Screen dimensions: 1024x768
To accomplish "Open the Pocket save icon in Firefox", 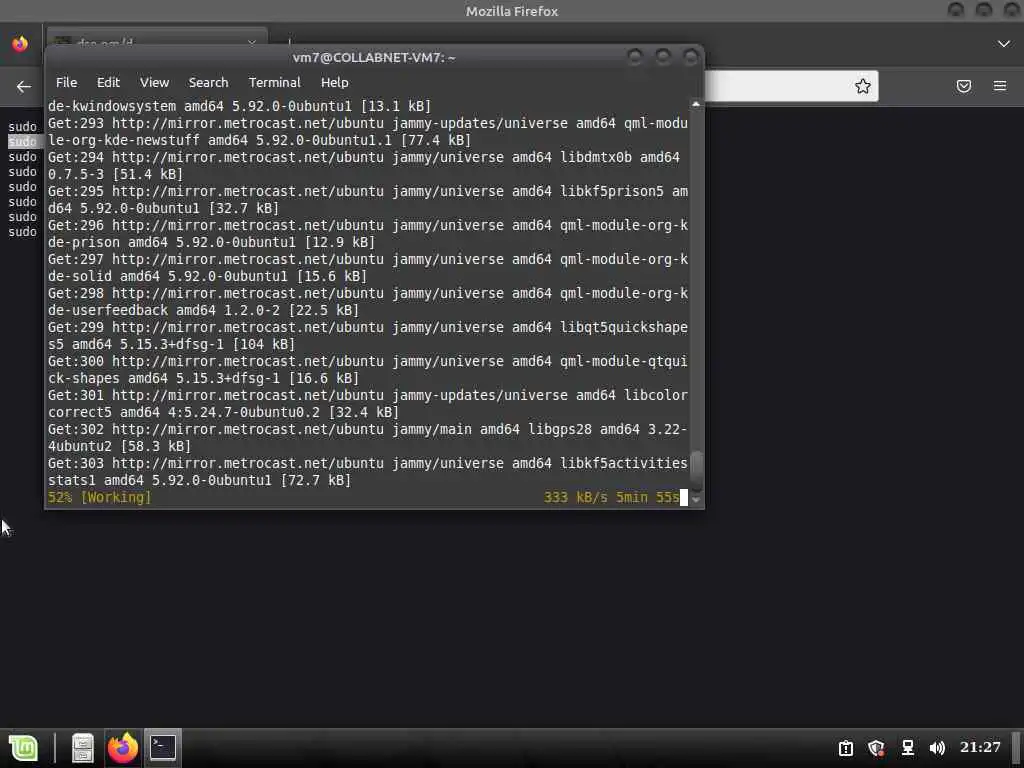I will click(963, 86).
